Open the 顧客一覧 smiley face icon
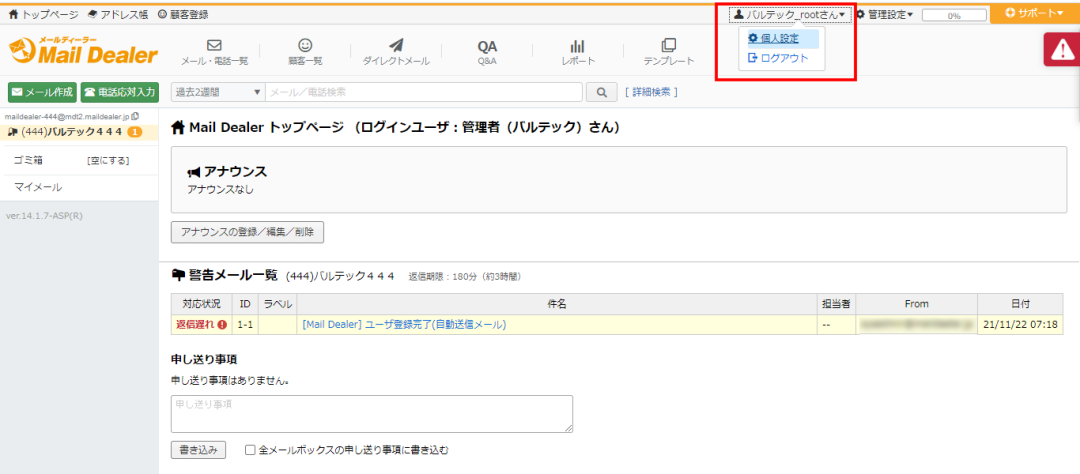Image resolution: width=1080 pixels, height=474 pixels. click(x=305, y=45)
